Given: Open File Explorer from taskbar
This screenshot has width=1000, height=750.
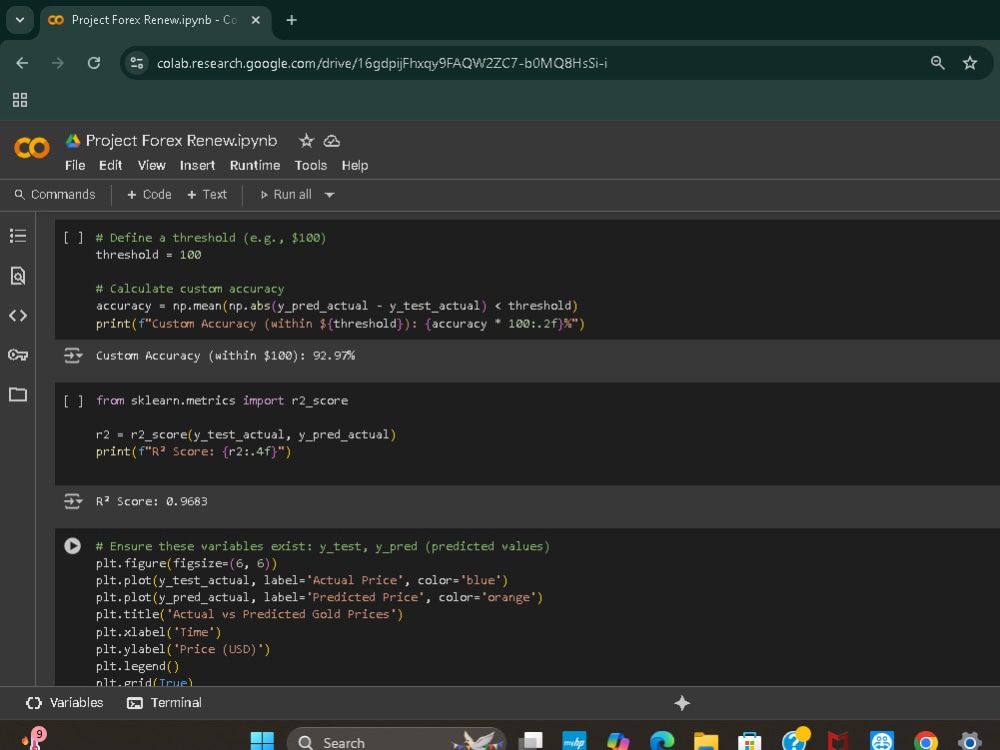Looking at the screenshot, I should tap(705, 741).
